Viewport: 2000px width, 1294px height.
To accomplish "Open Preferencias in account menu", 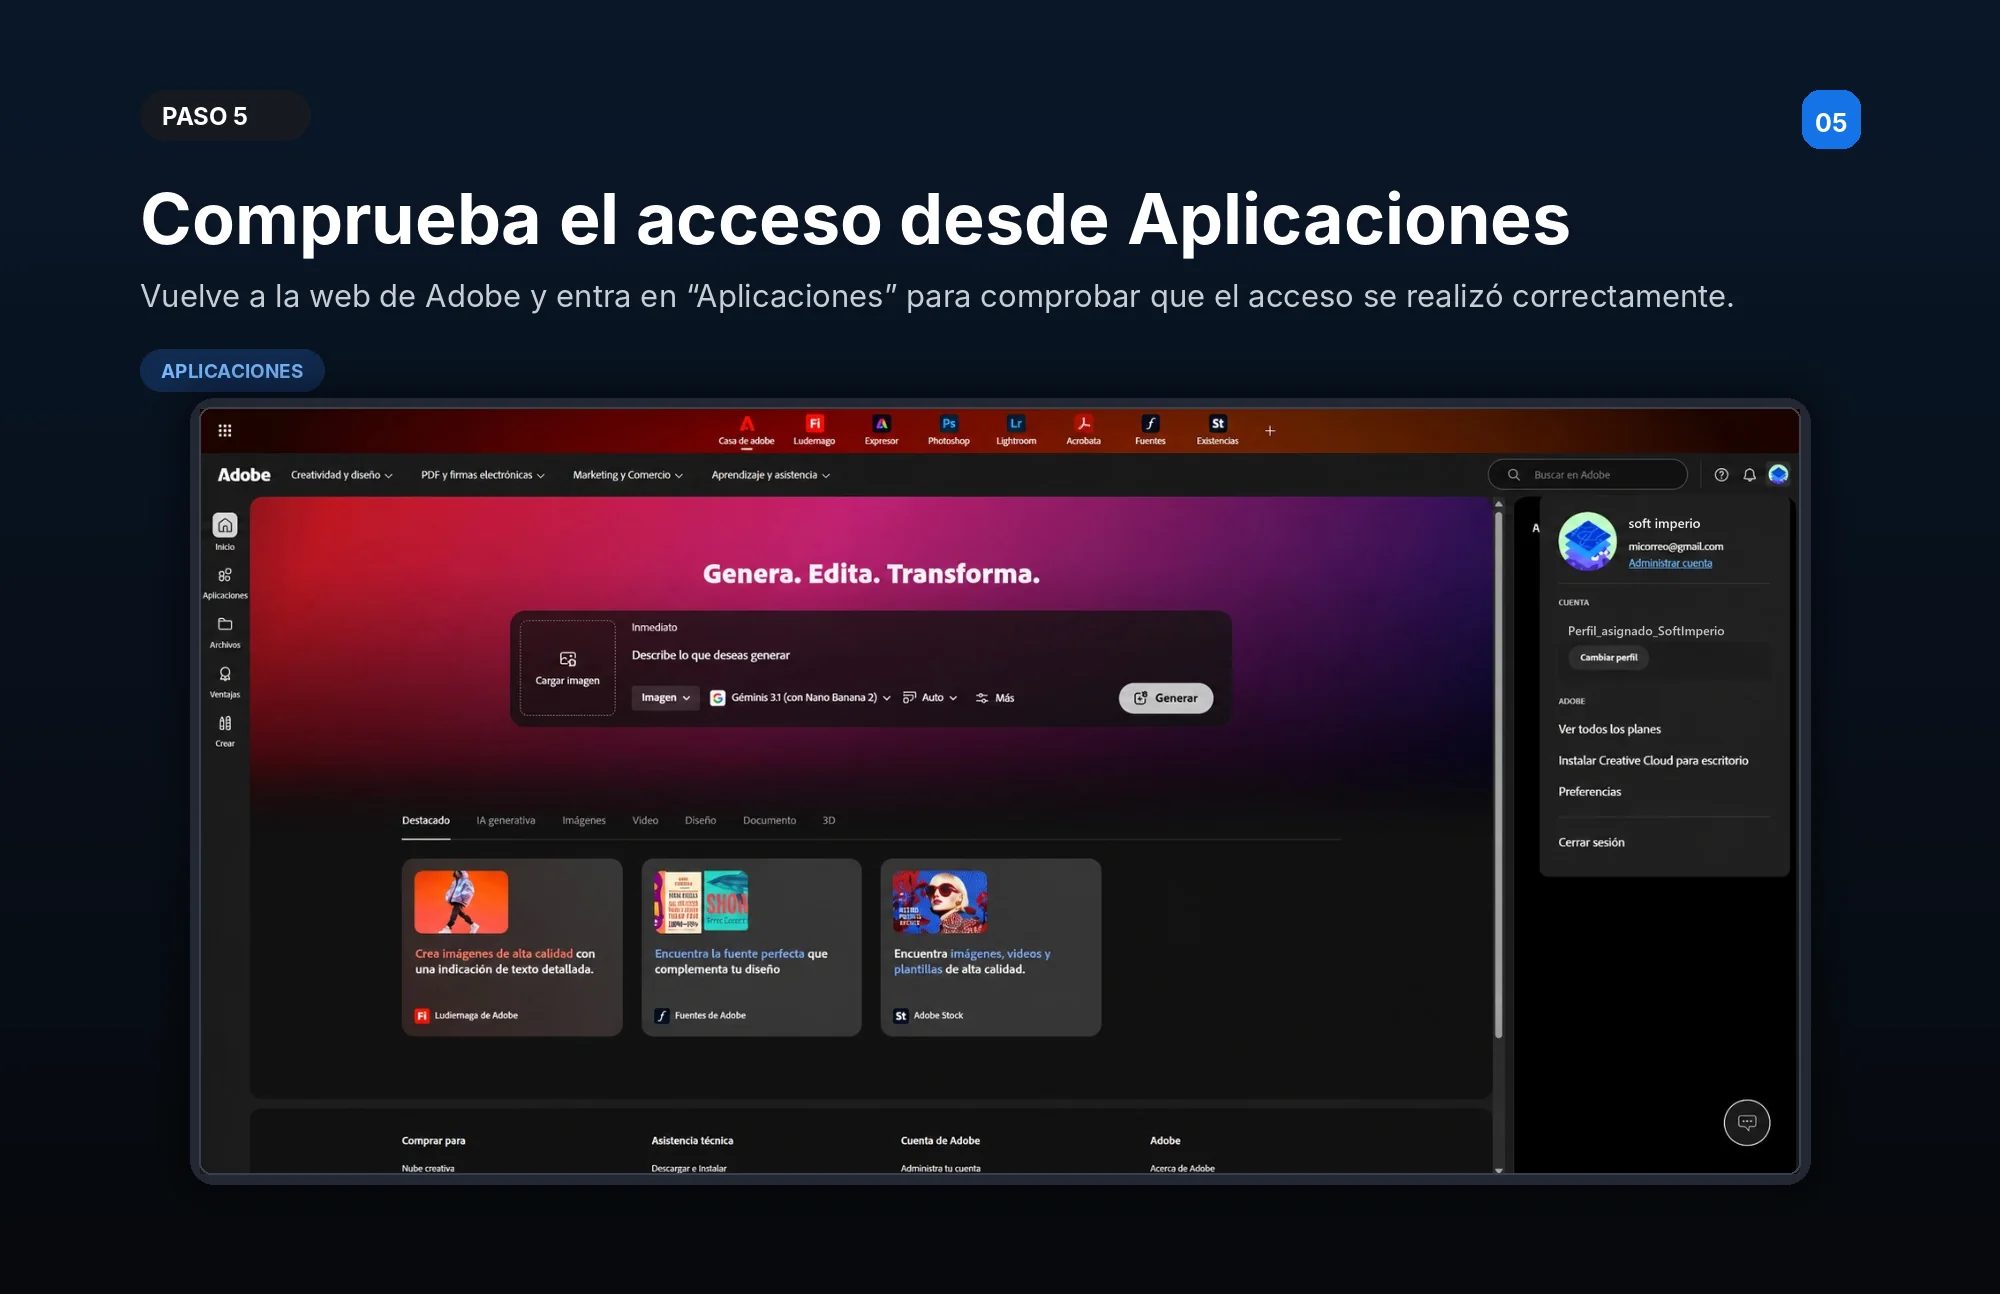I will point(1589,791).
